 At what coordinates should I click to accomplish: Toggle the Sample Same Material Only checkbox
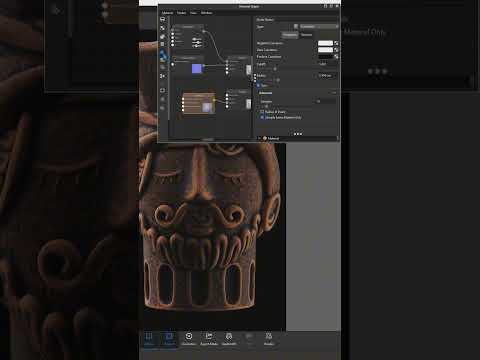262,117
